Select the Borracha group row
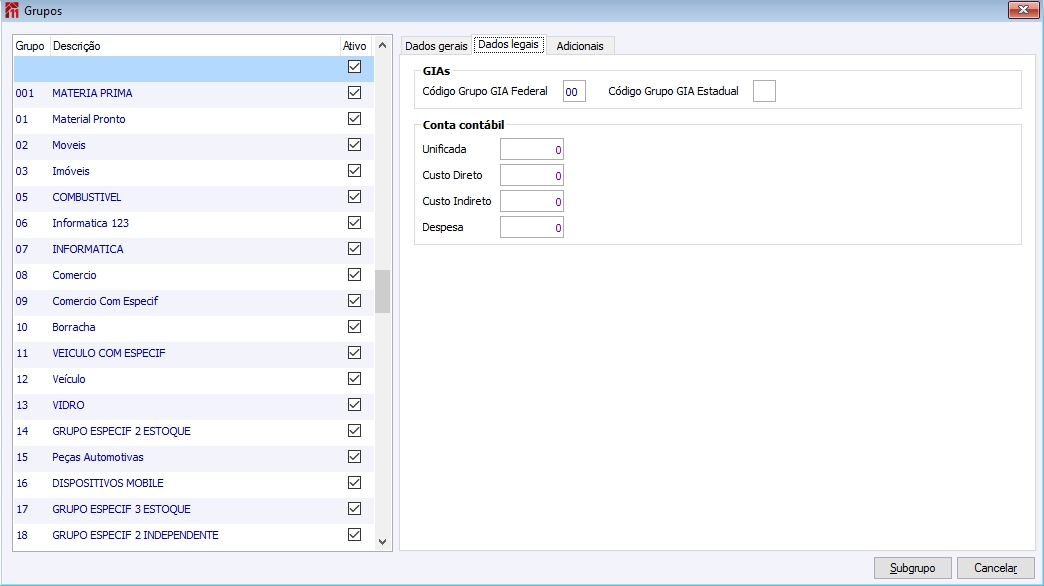Image resolution: width=1044 pixels, height=586 pixels. tap(194, 327)
